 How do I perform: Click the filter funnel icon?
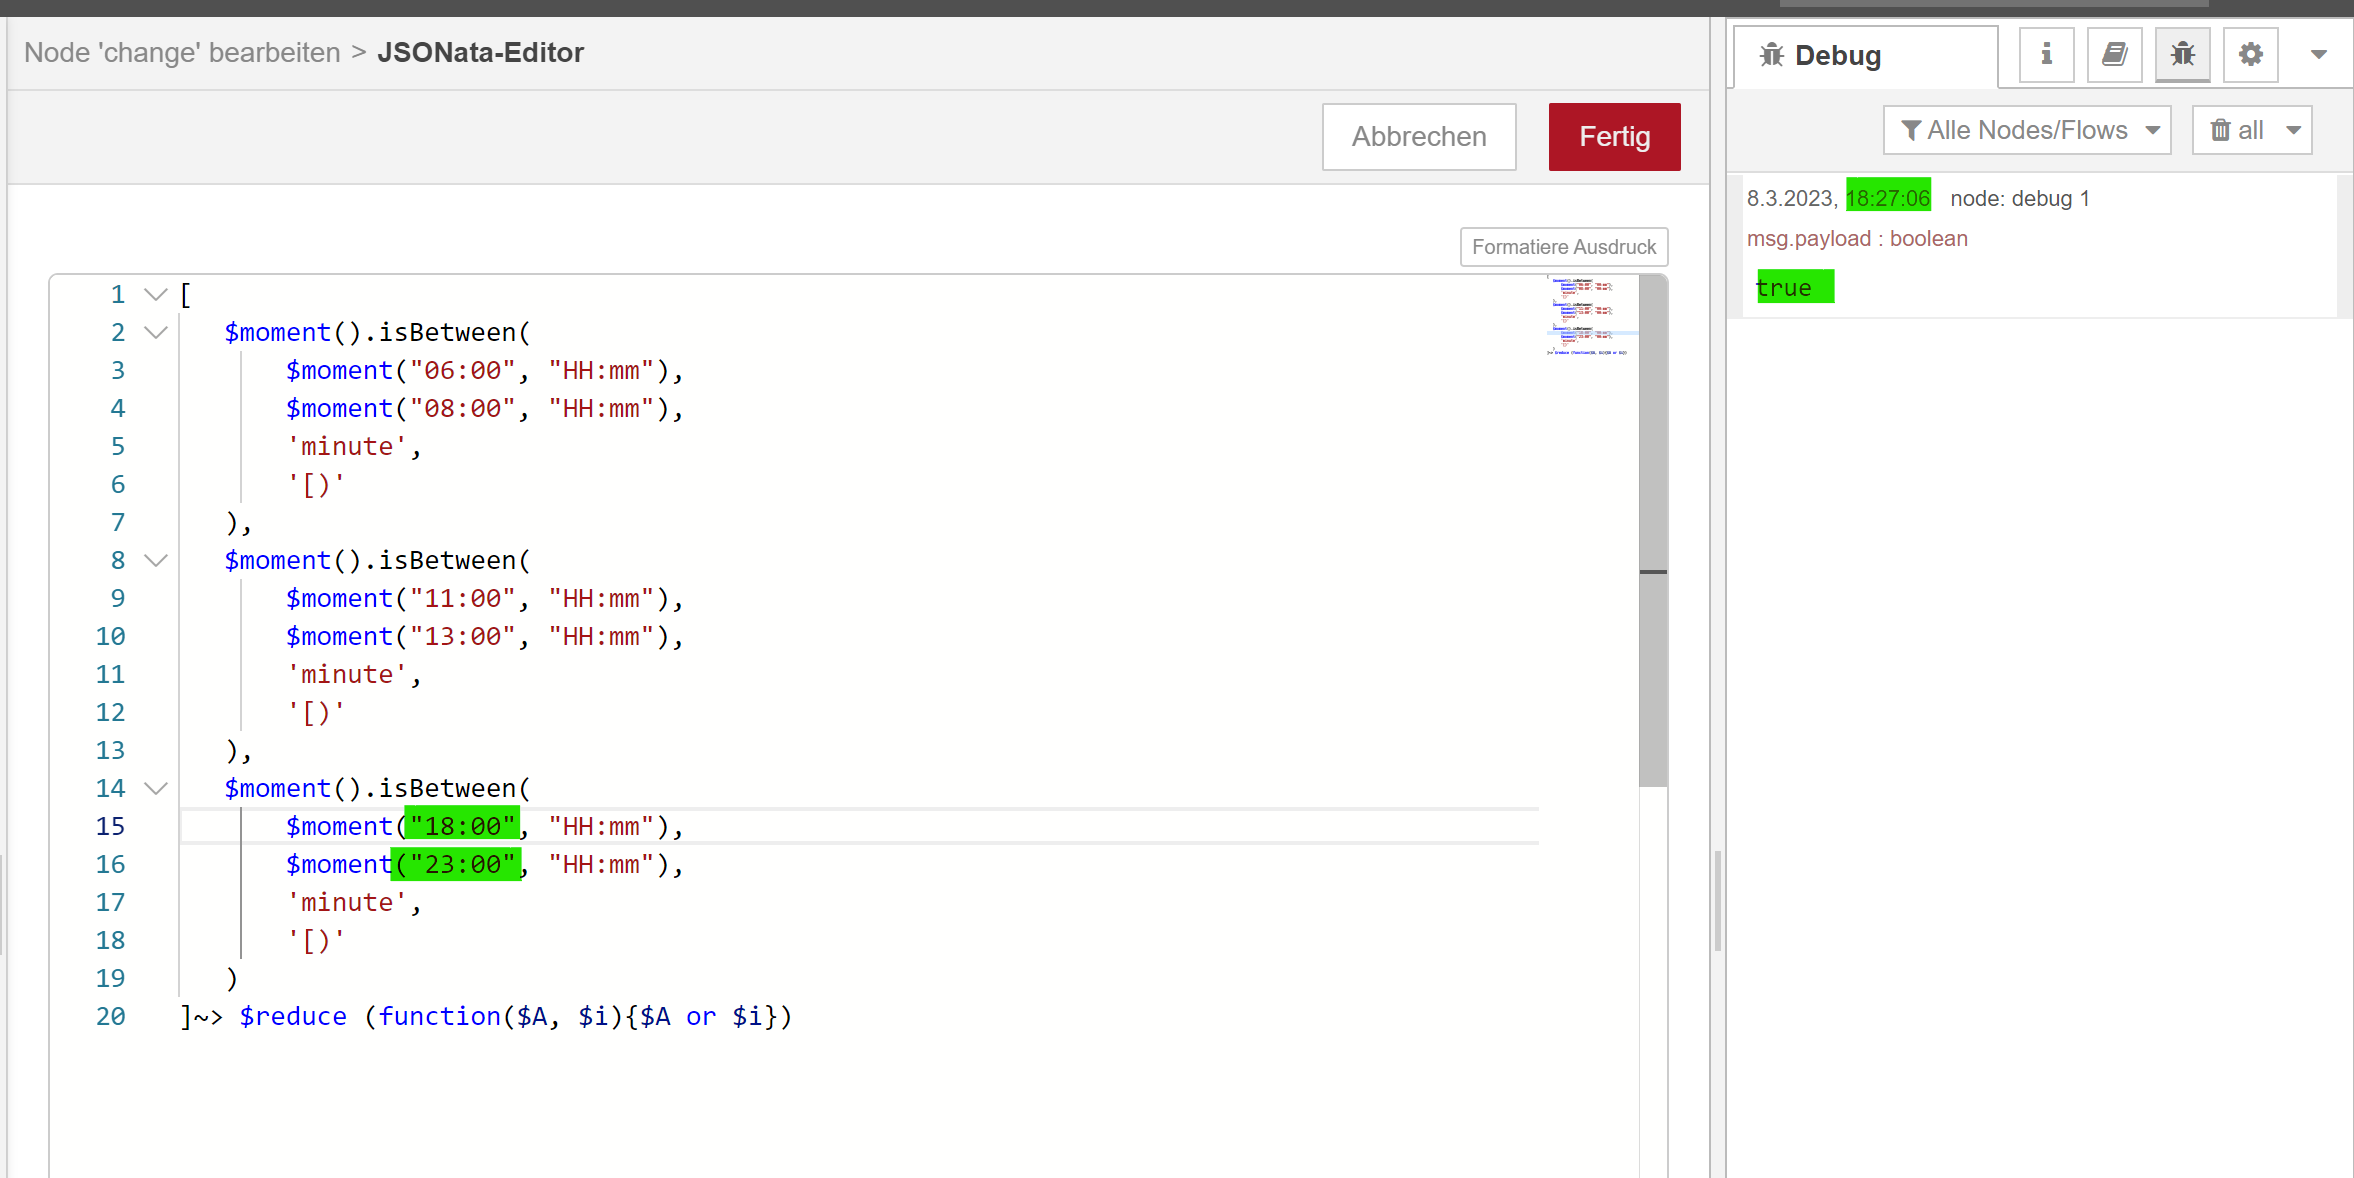1910,130
